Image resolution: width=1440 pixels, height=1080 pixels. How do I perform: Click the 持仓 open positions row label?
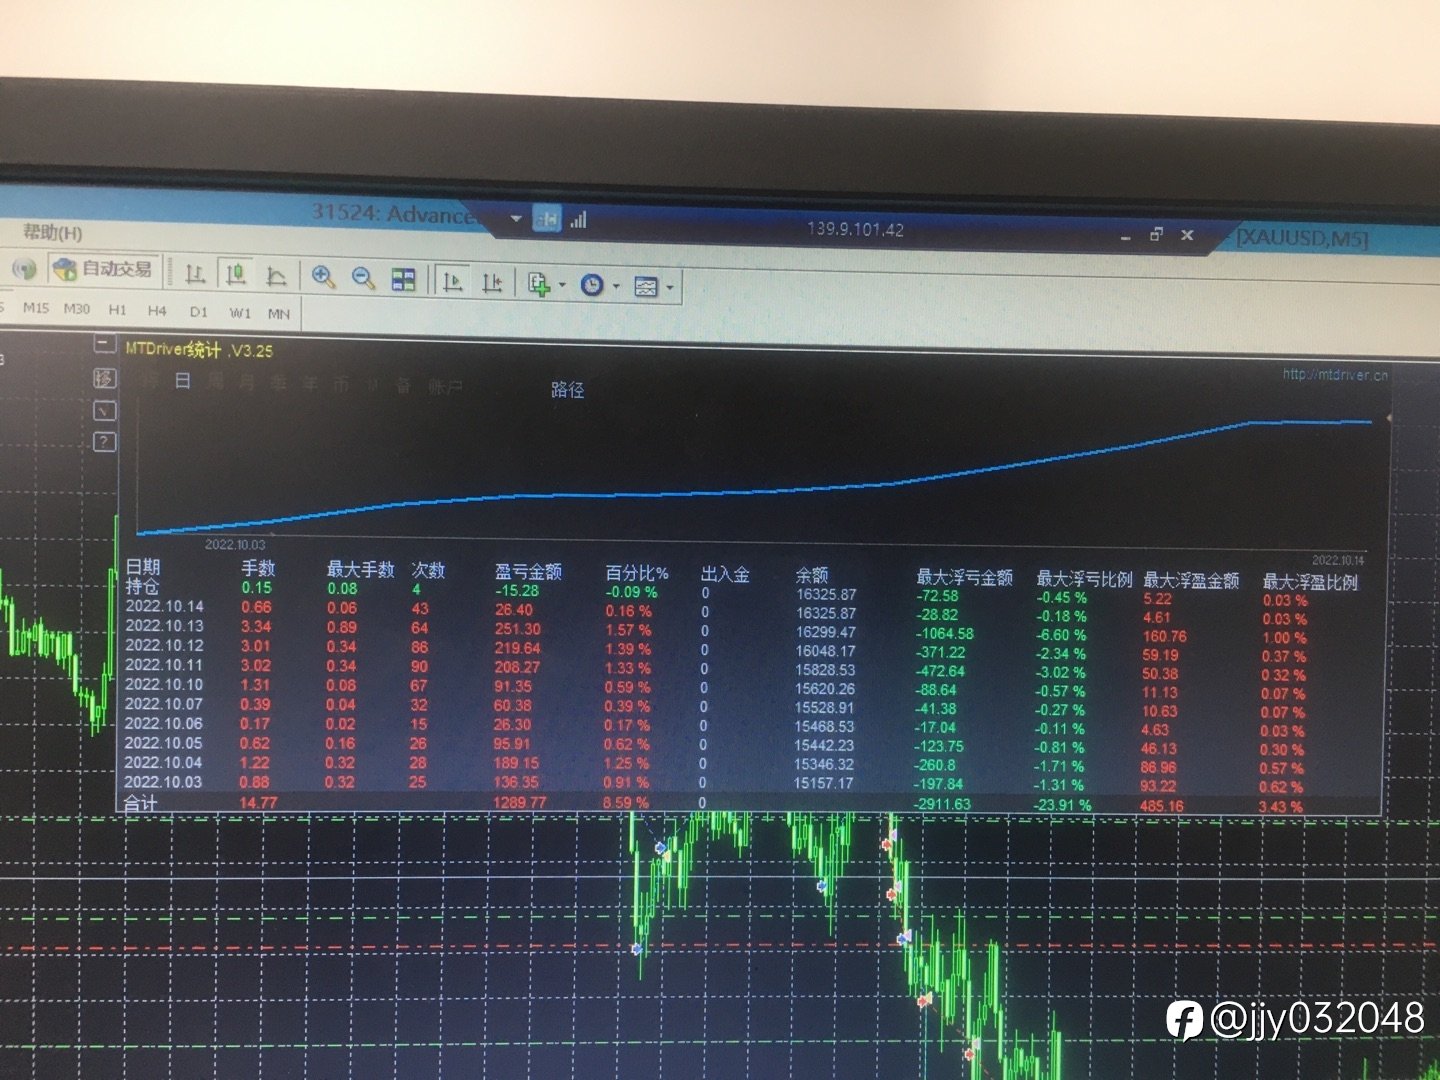[142, 586]
